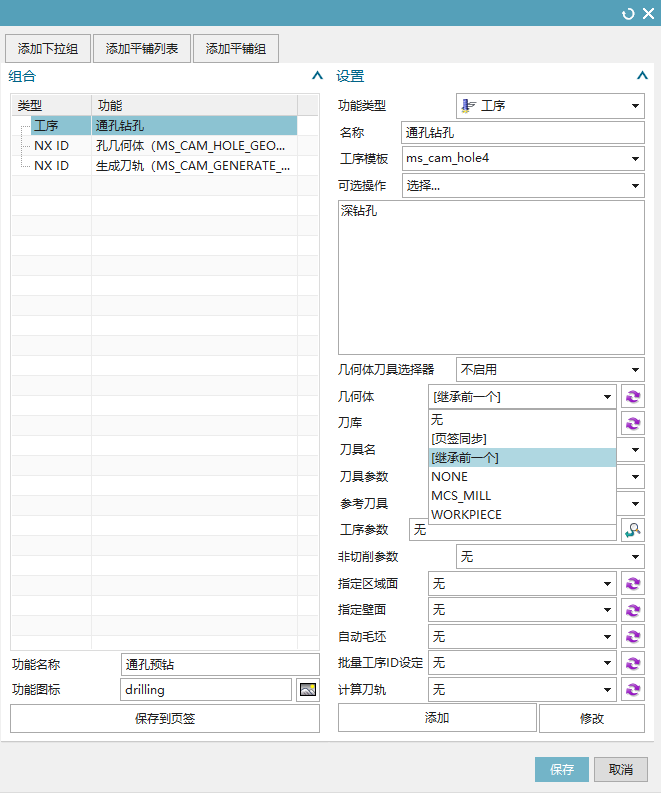Screen dimensions: 661x793
Task: Select NONE in the 几何体 list
Action: (522, 476)
